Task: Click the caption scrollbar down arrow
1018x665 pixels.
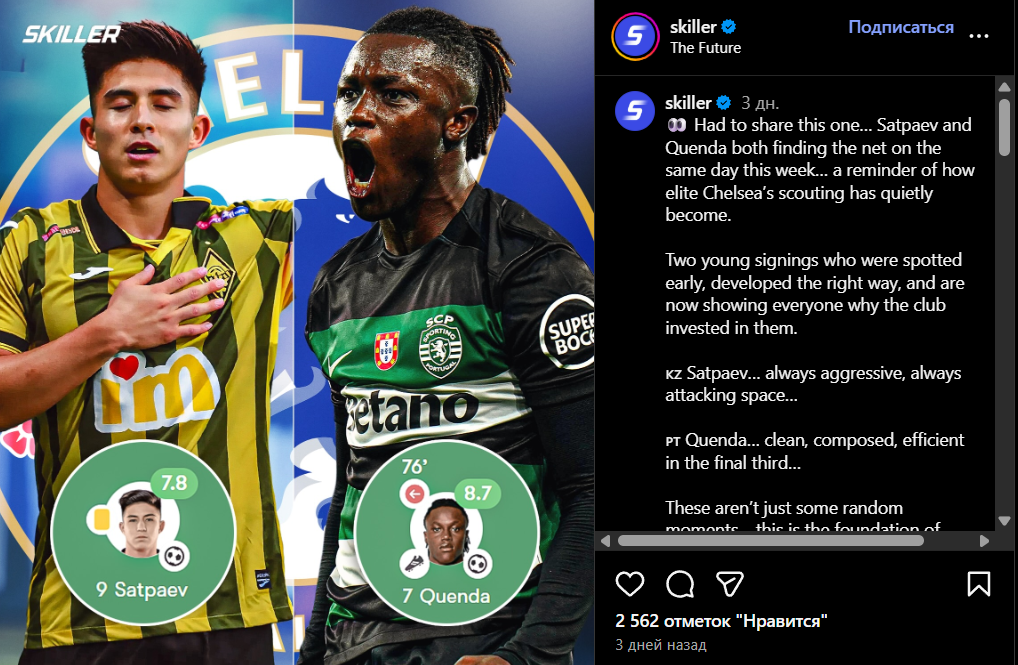Action: 1004,520
